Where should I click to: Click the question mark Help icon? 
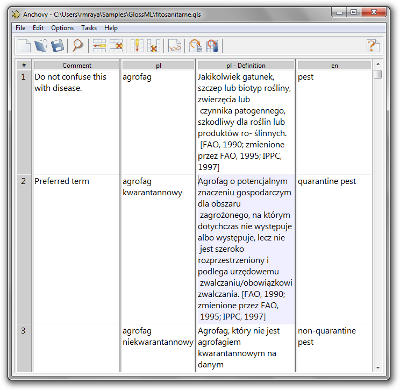click(x=373, y=45)
